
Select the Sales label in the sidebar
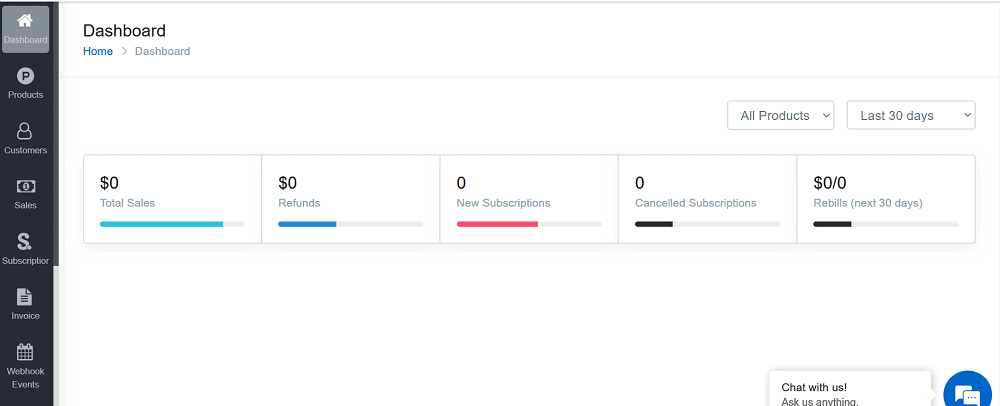coord(26,205)
